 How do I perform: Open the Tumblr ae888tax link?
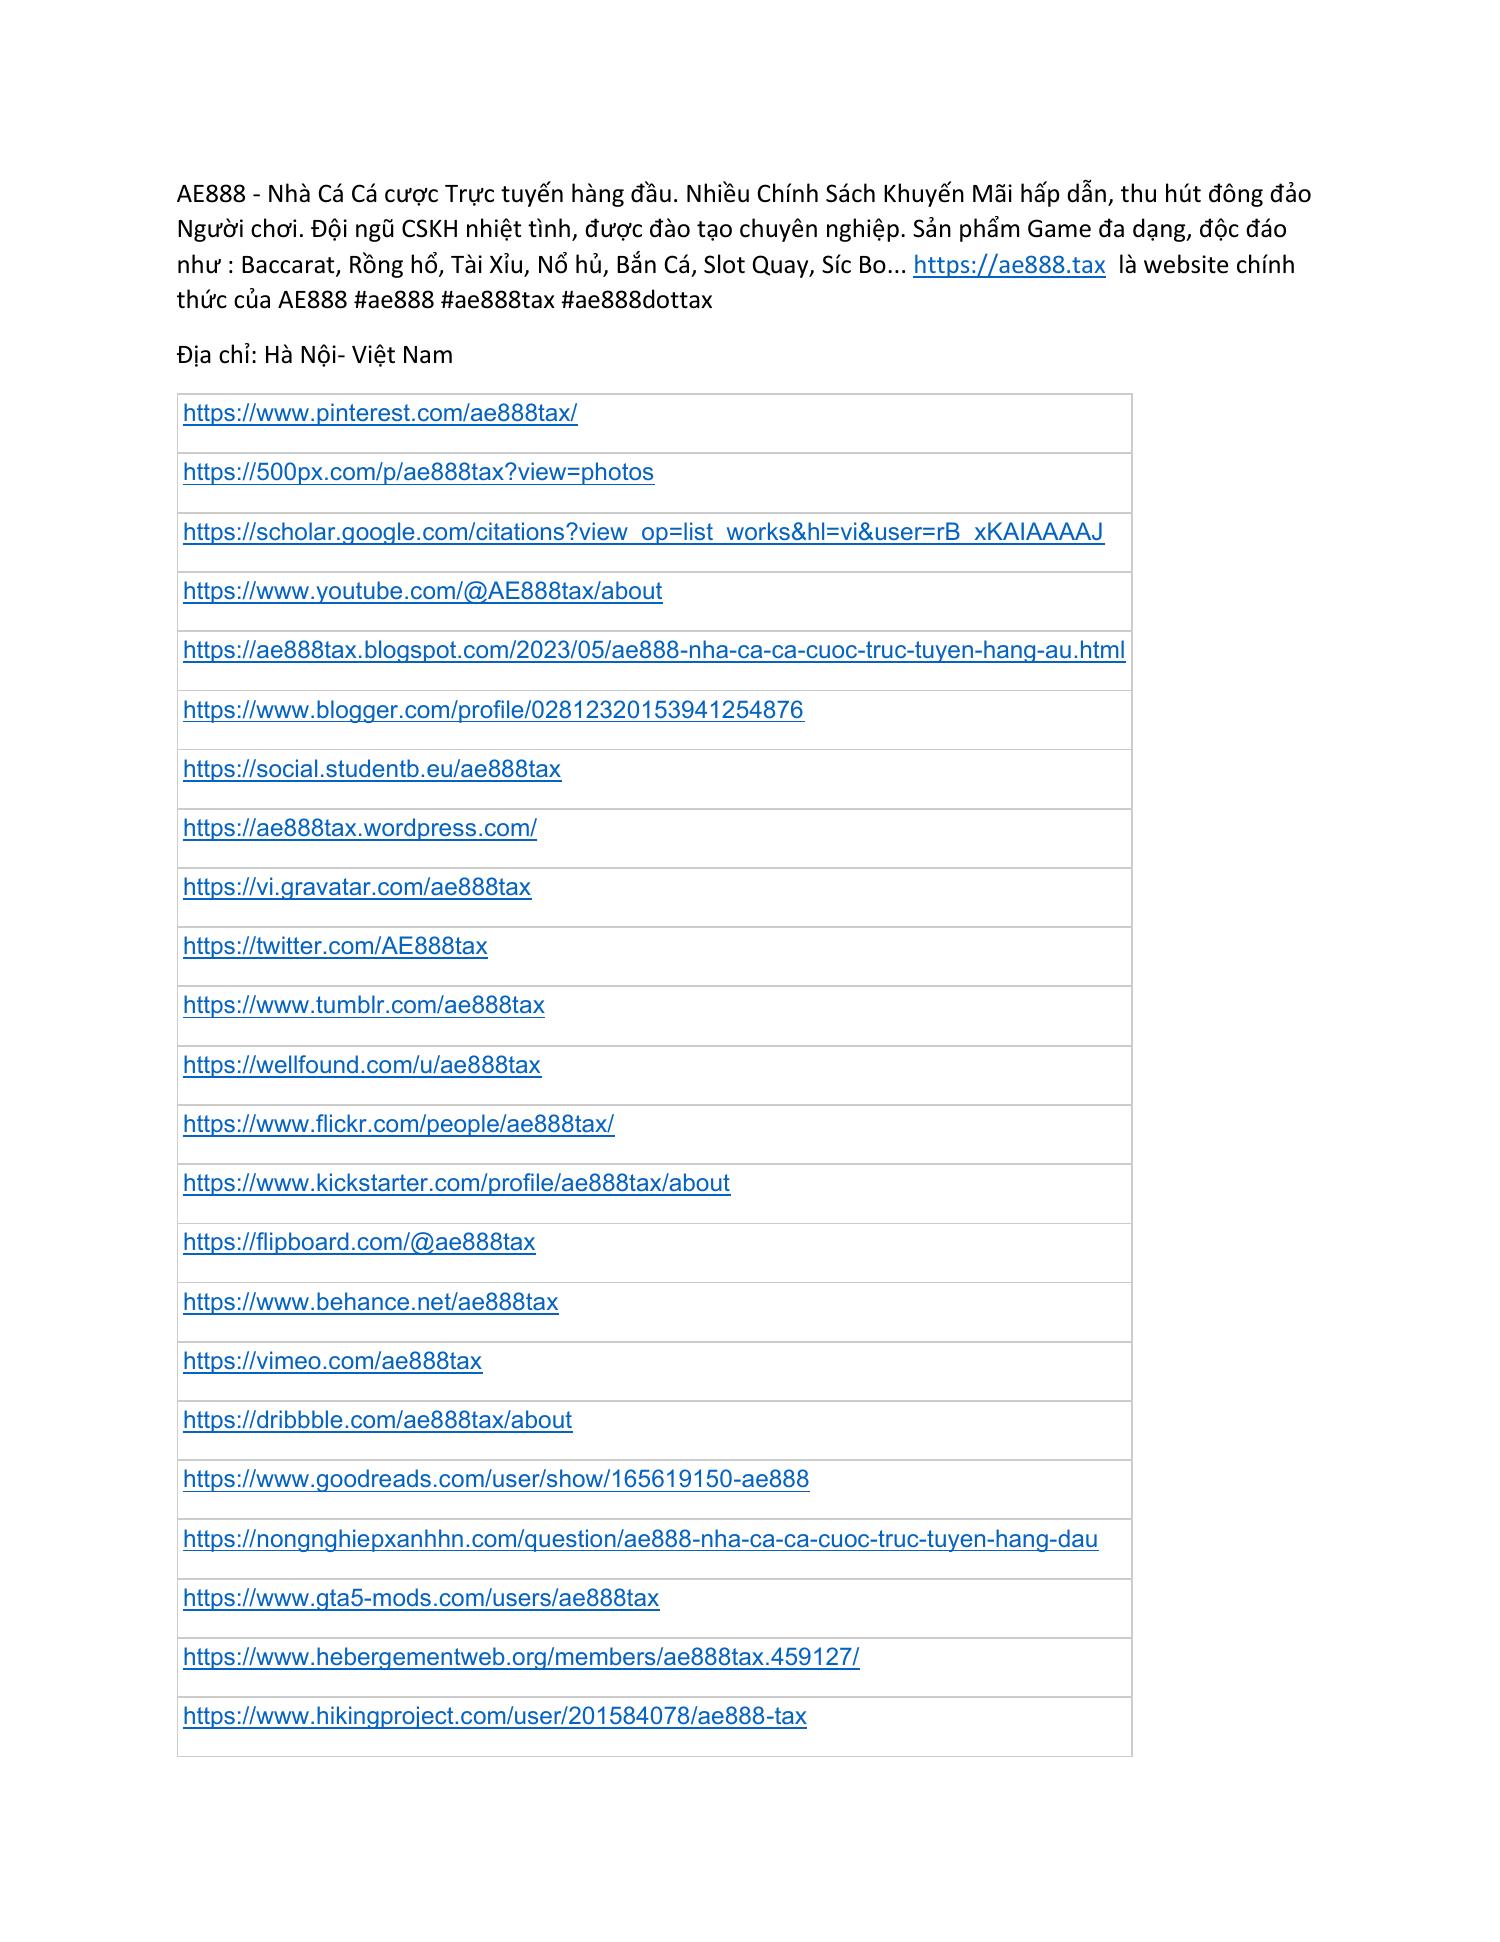pyautogui.click(x=364, y=1005)
